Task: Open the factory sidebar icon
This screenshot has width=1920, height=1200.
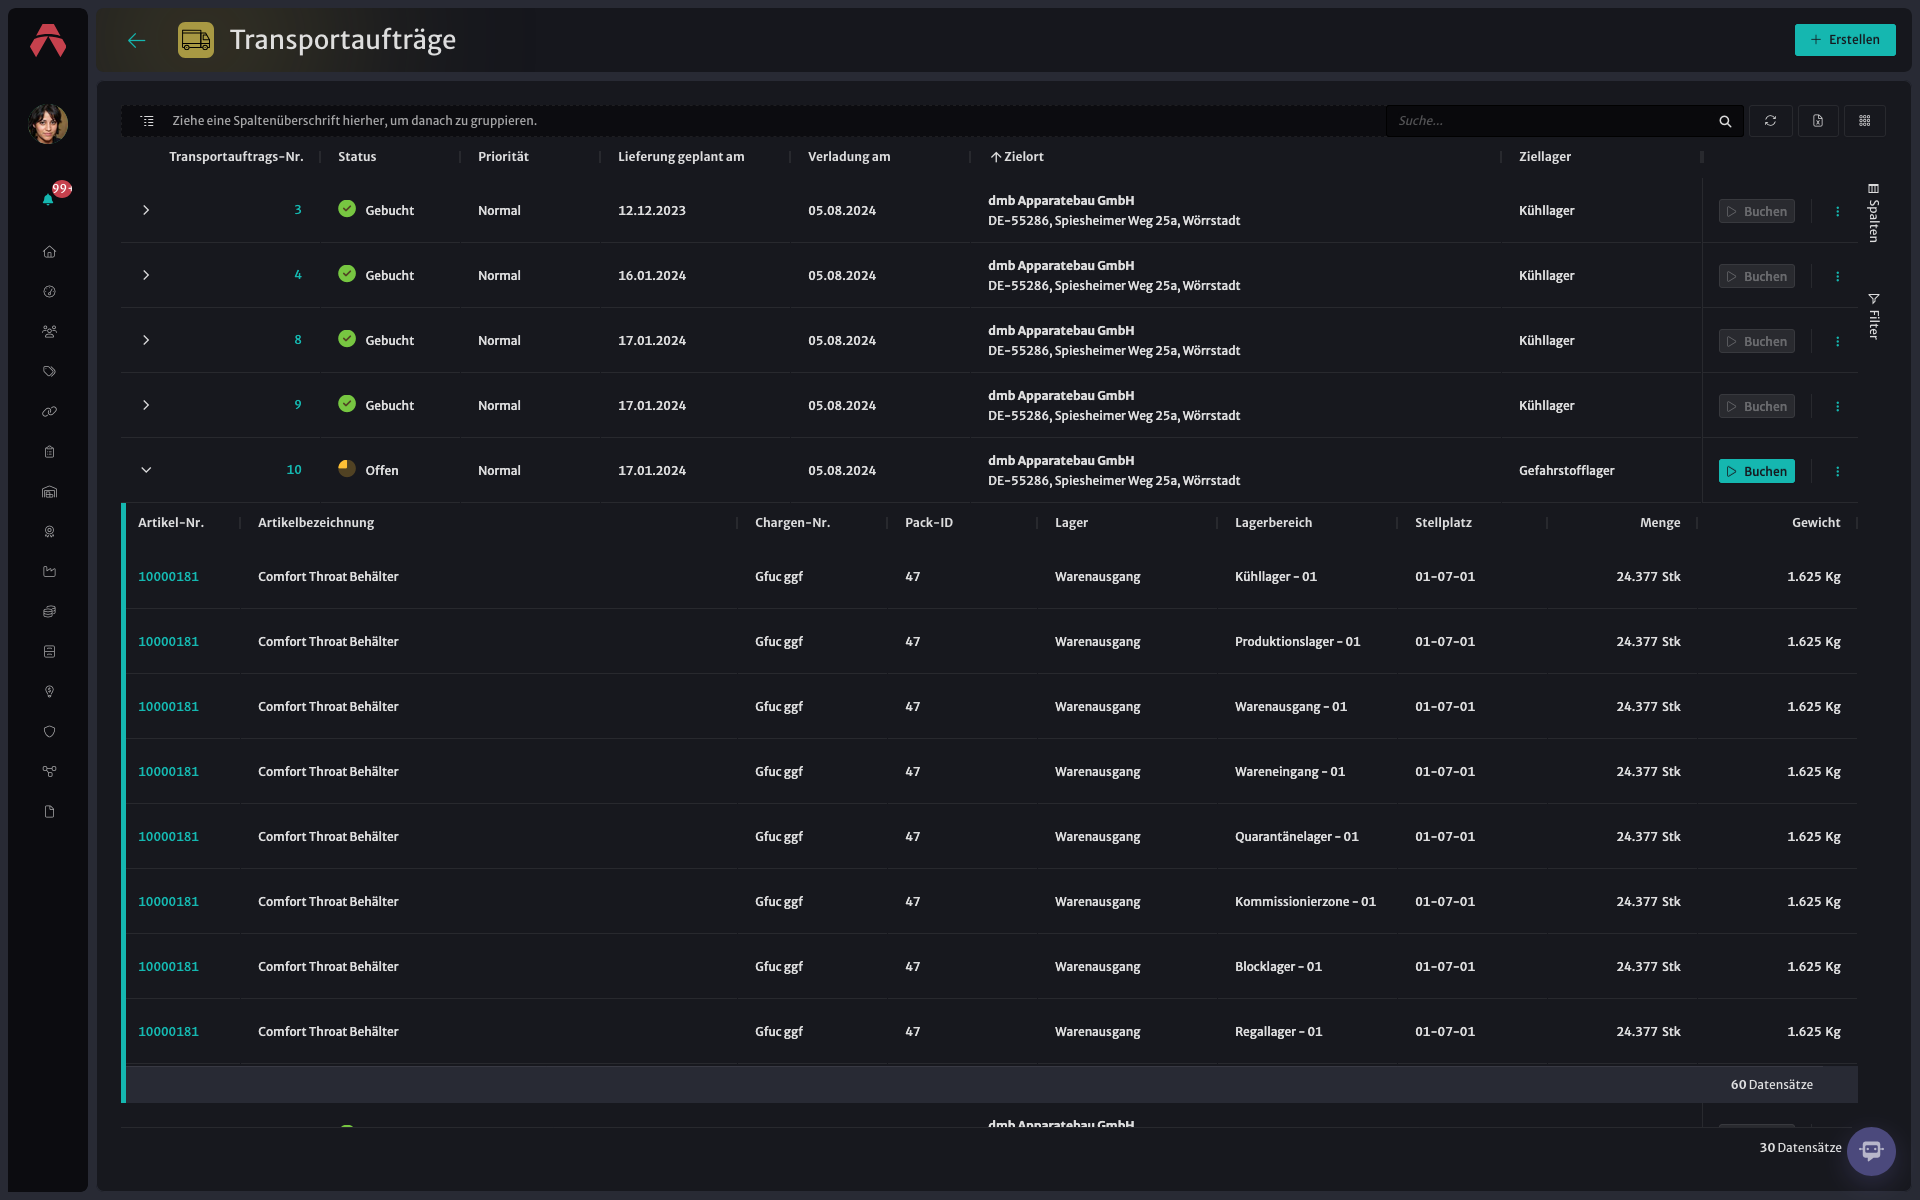Action: pos(49,572)
